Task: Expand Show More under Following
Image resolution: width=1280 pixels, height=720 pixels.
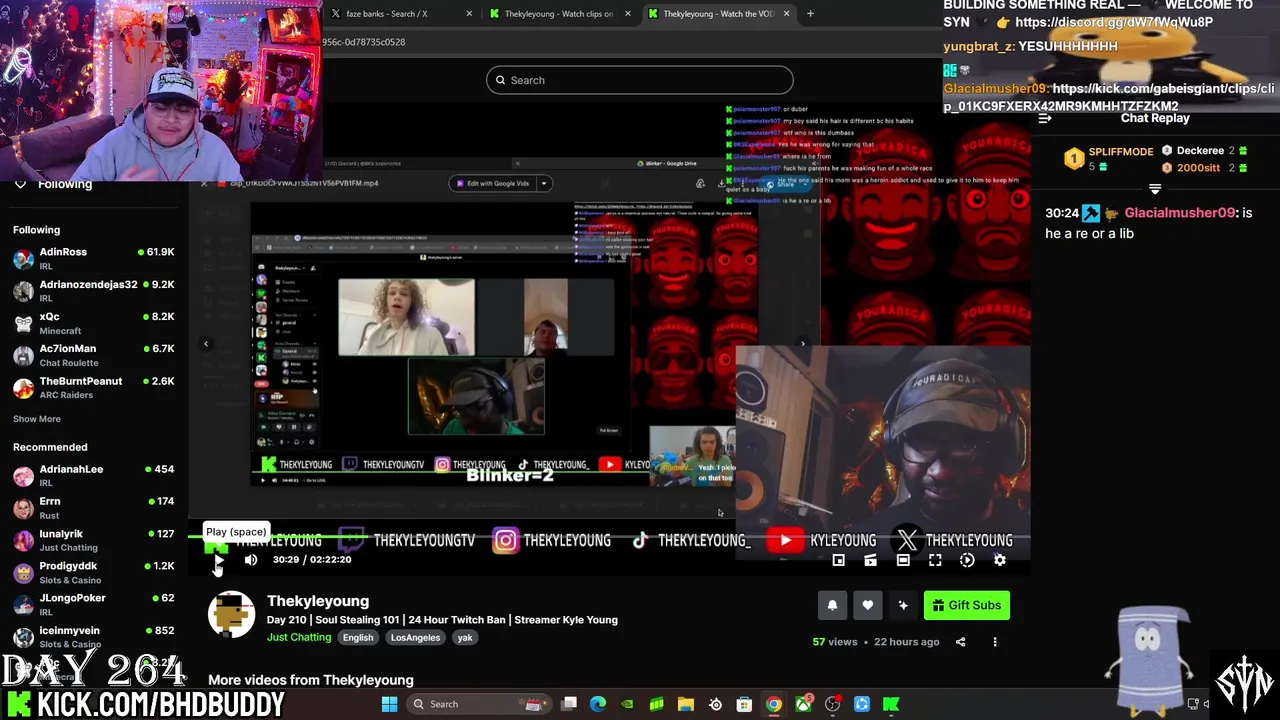Action: (x=37, y=419)
